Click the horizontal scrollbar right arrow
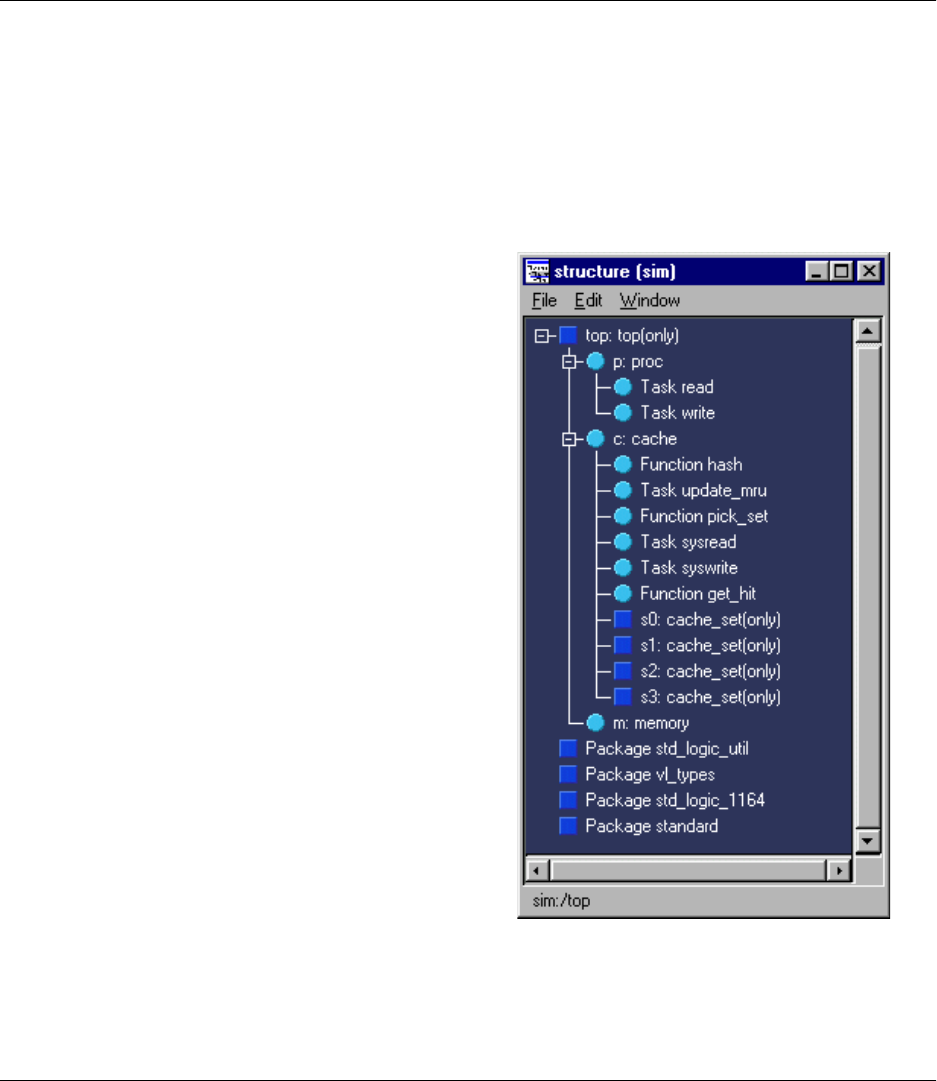The height and width of the screenshot is (1081, 937). tap(838, 871)
